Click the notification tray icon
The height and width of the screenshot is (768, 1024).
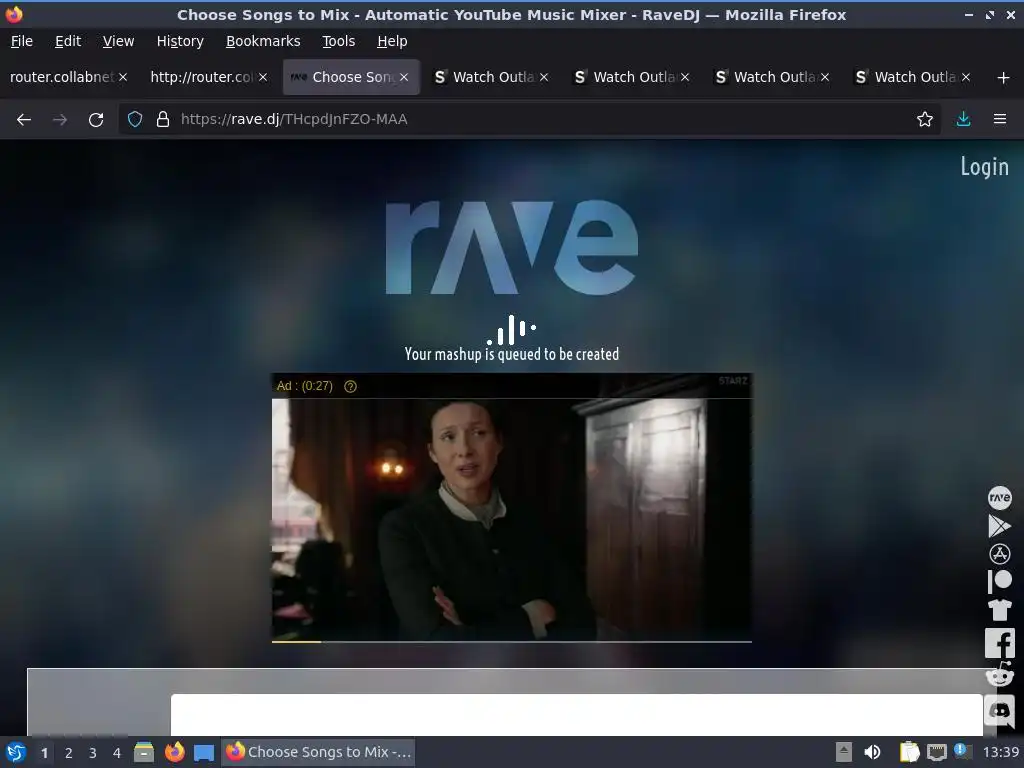[x=961, y=751]
